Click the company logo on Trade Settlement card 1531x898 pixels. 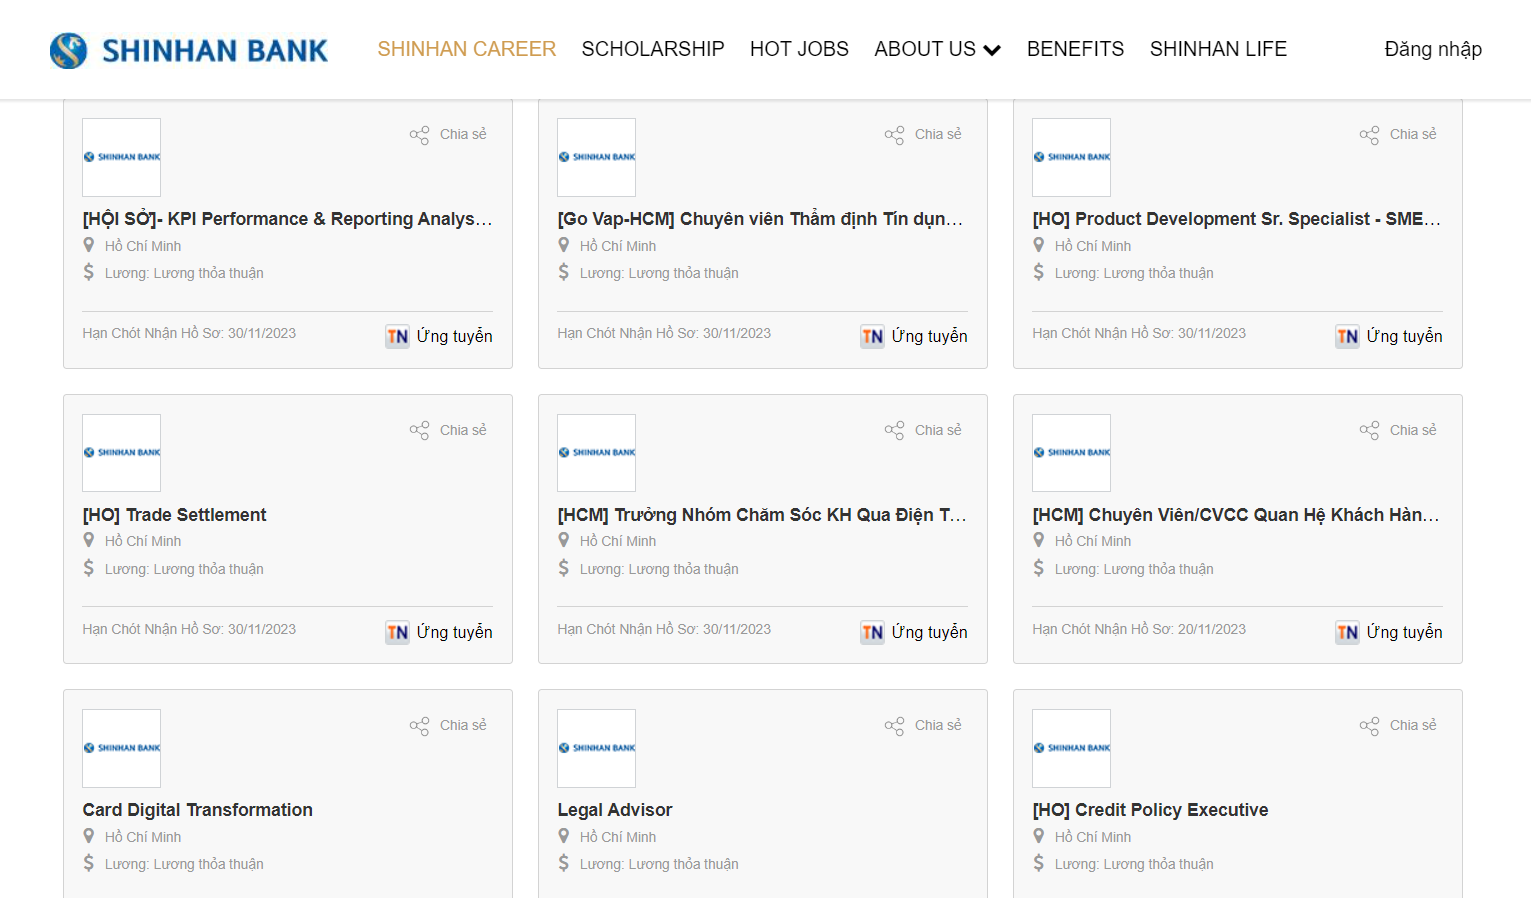[121, 453]
